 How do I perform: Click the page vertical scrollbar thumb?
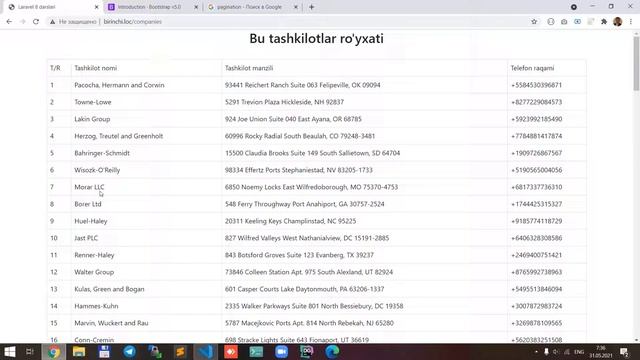636,63
